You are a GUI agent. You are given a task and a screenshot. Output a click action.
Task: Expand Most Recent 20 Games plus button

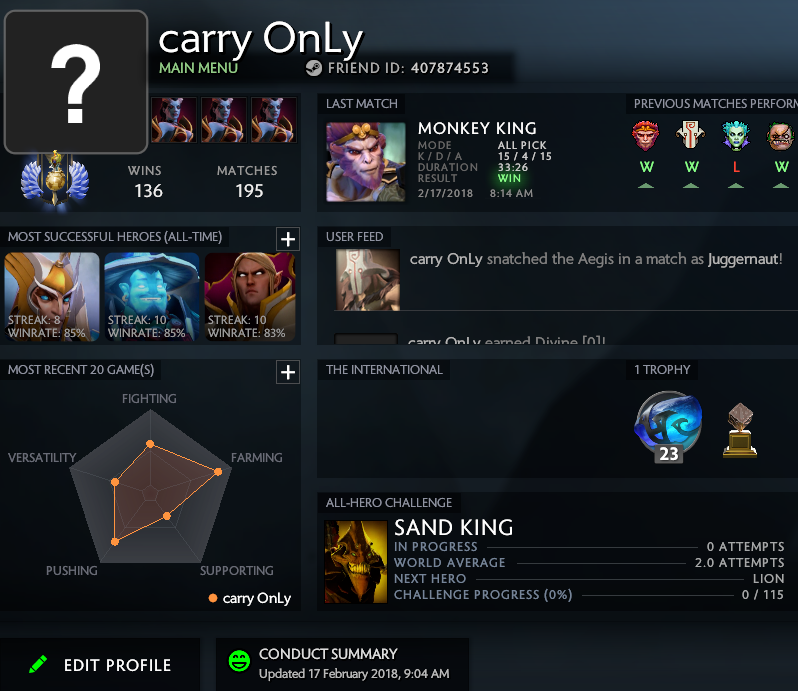click(288, 372)
